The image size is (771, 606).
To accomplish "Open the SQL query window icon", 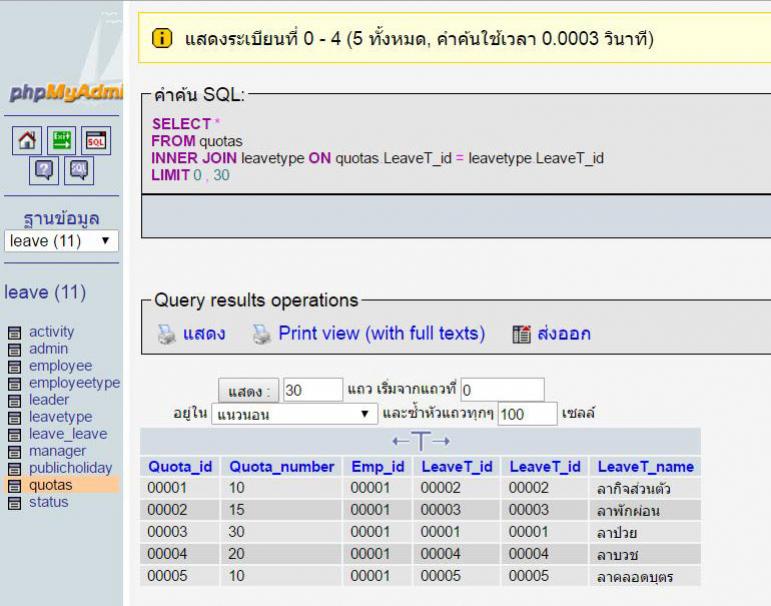I will 96,142.
